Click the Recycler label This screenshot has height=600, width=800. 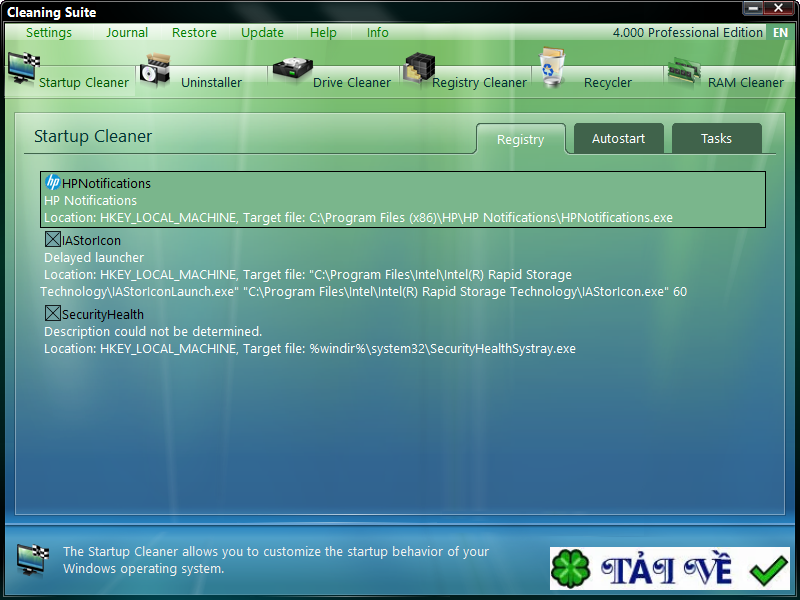608,82
